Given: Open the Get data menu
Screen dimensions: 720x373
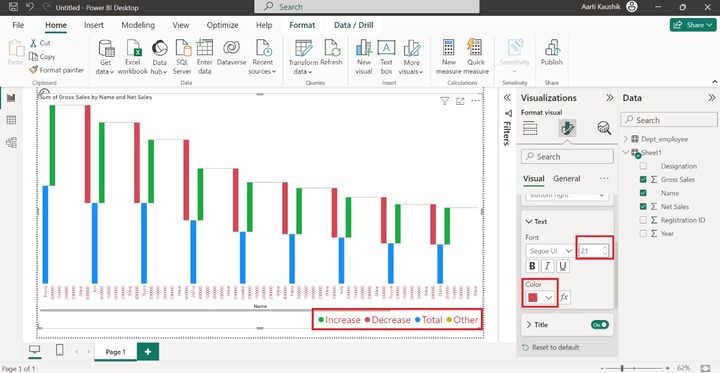Looking at the screenshot, I should click(105, 57).
